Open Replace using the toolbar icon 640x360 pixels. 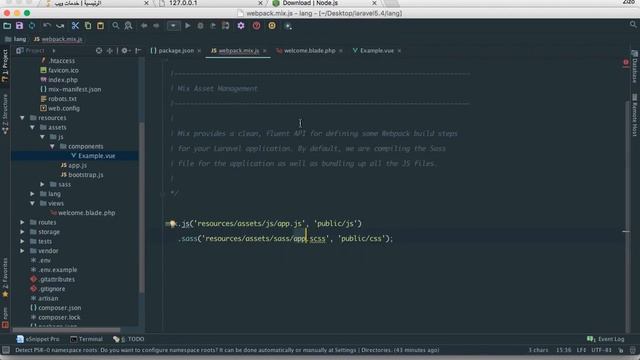coord(128,26)
